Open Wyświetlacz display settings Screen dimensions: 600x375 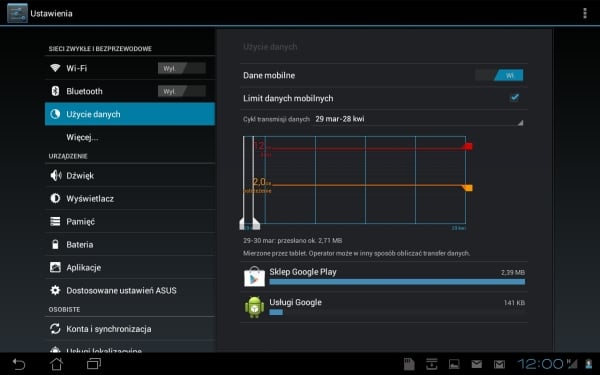click(x=130, y=198)
